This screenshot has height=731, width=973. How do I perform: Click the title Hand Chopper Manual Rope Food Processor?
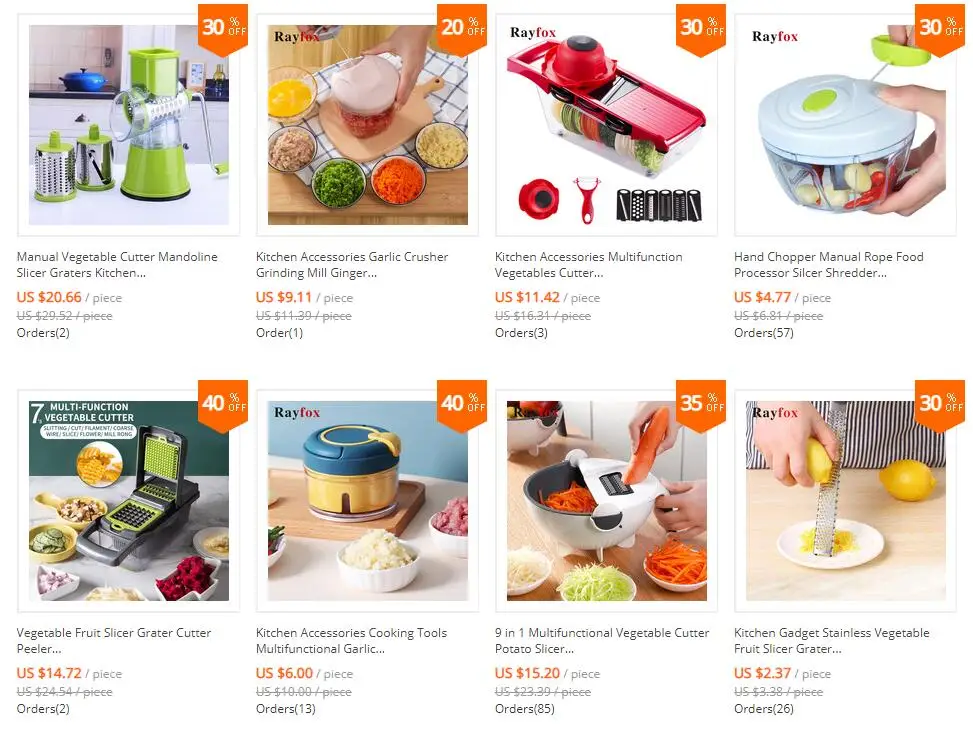click(828, 264)
